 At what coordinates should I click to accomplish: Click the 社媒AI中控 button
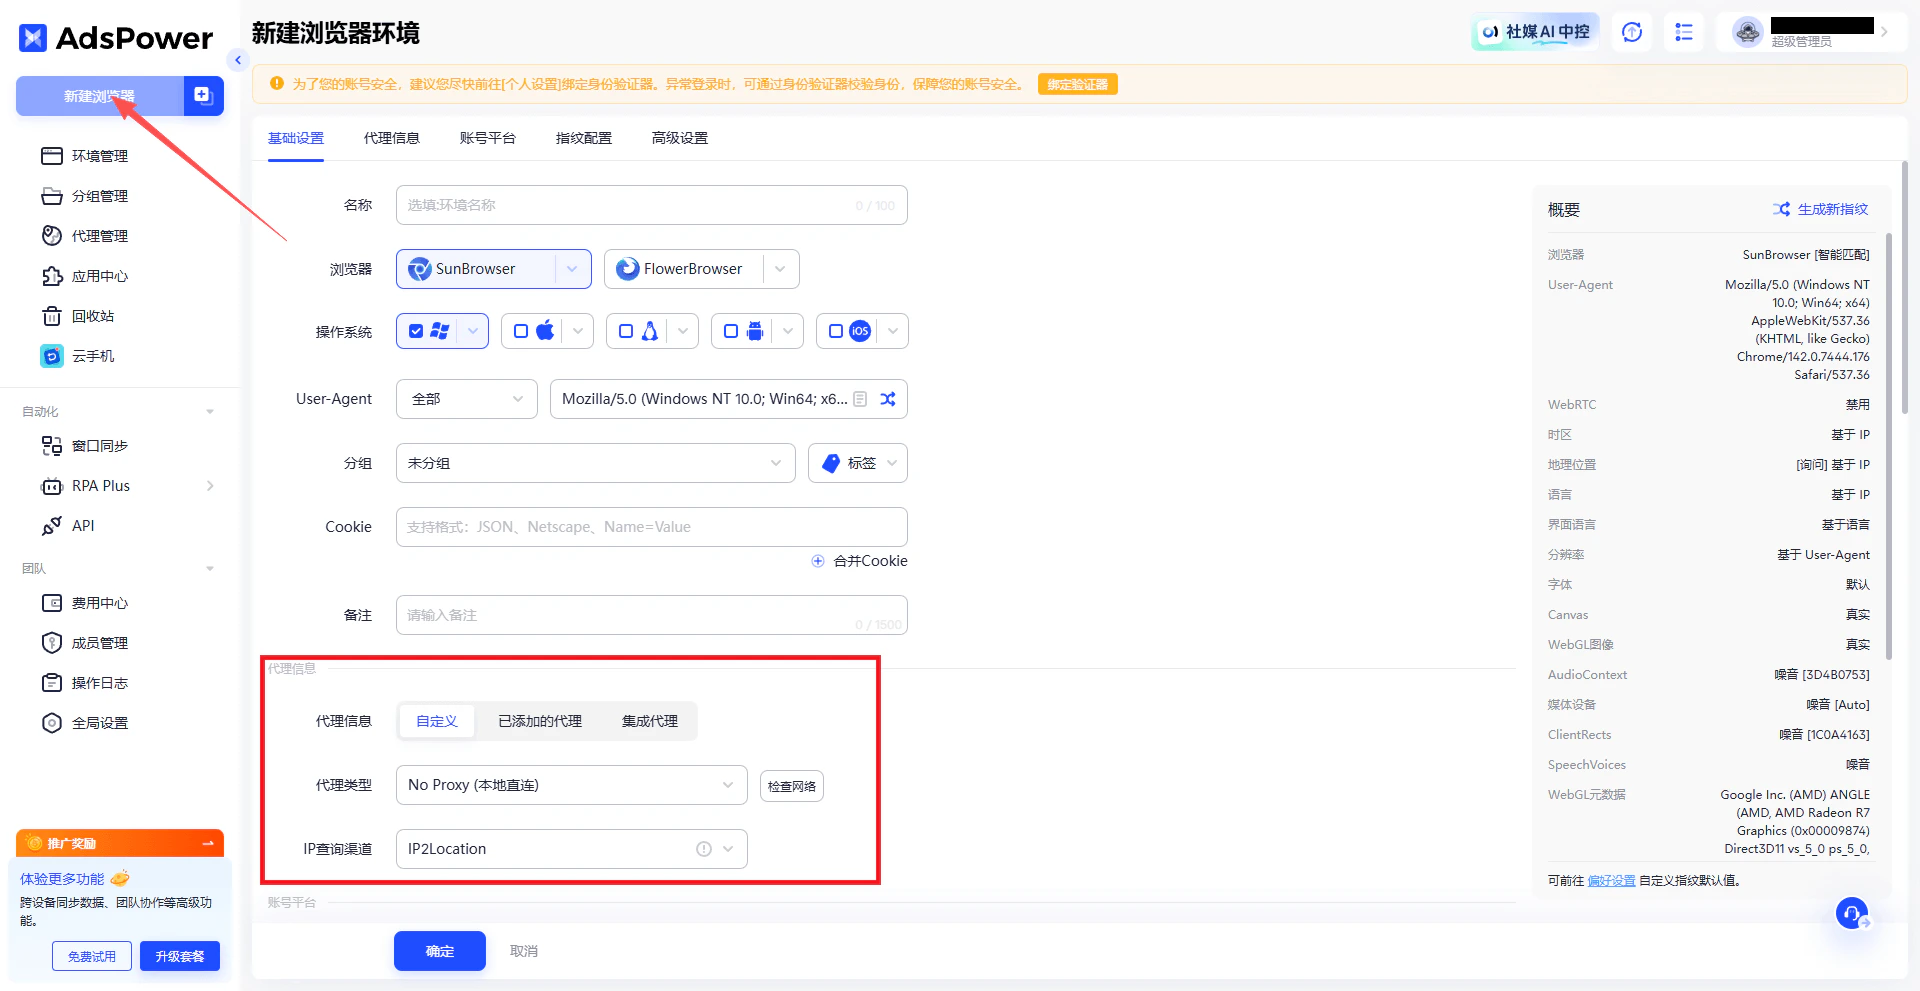pos(1536,32)
